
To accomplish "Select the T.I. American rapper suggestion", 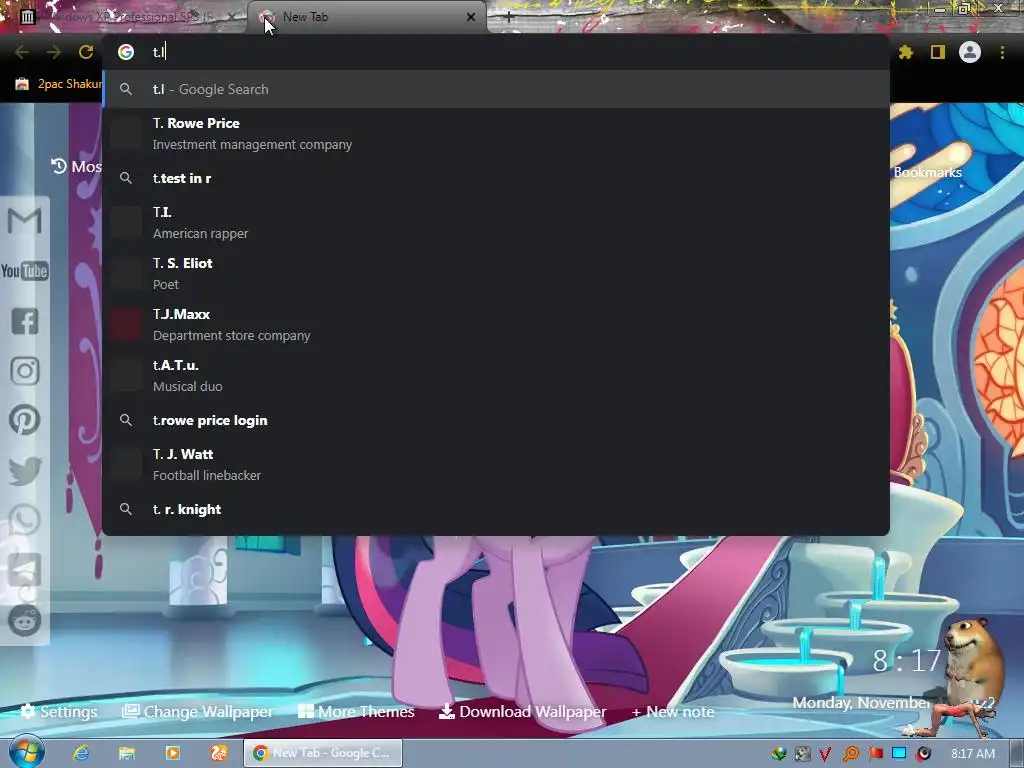I will (496, 222).
